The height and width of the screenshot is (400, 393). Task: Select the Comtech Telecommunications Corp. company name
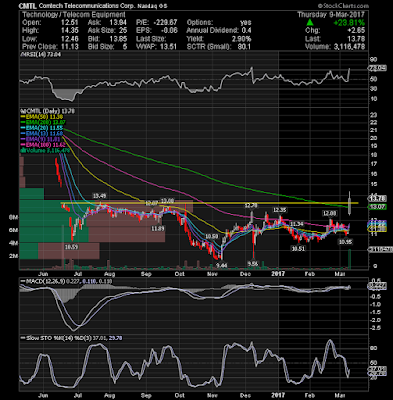[x=87, y=6]
